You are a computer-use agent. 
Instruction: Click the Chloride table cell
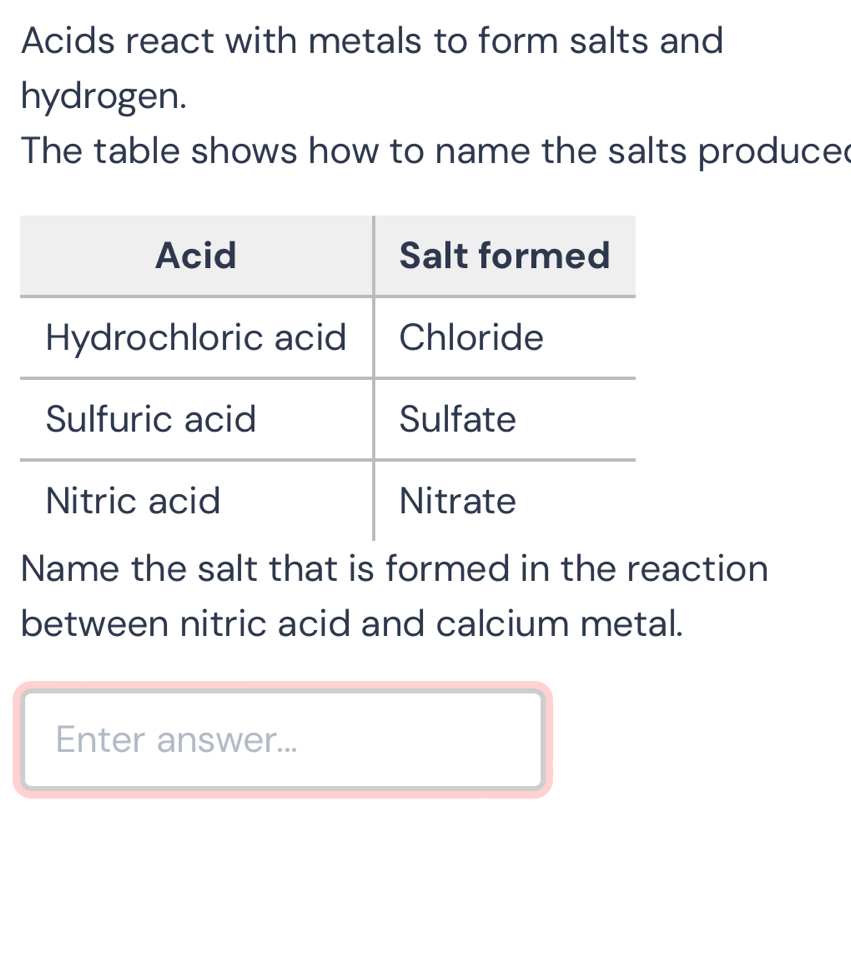click(471, 338)
